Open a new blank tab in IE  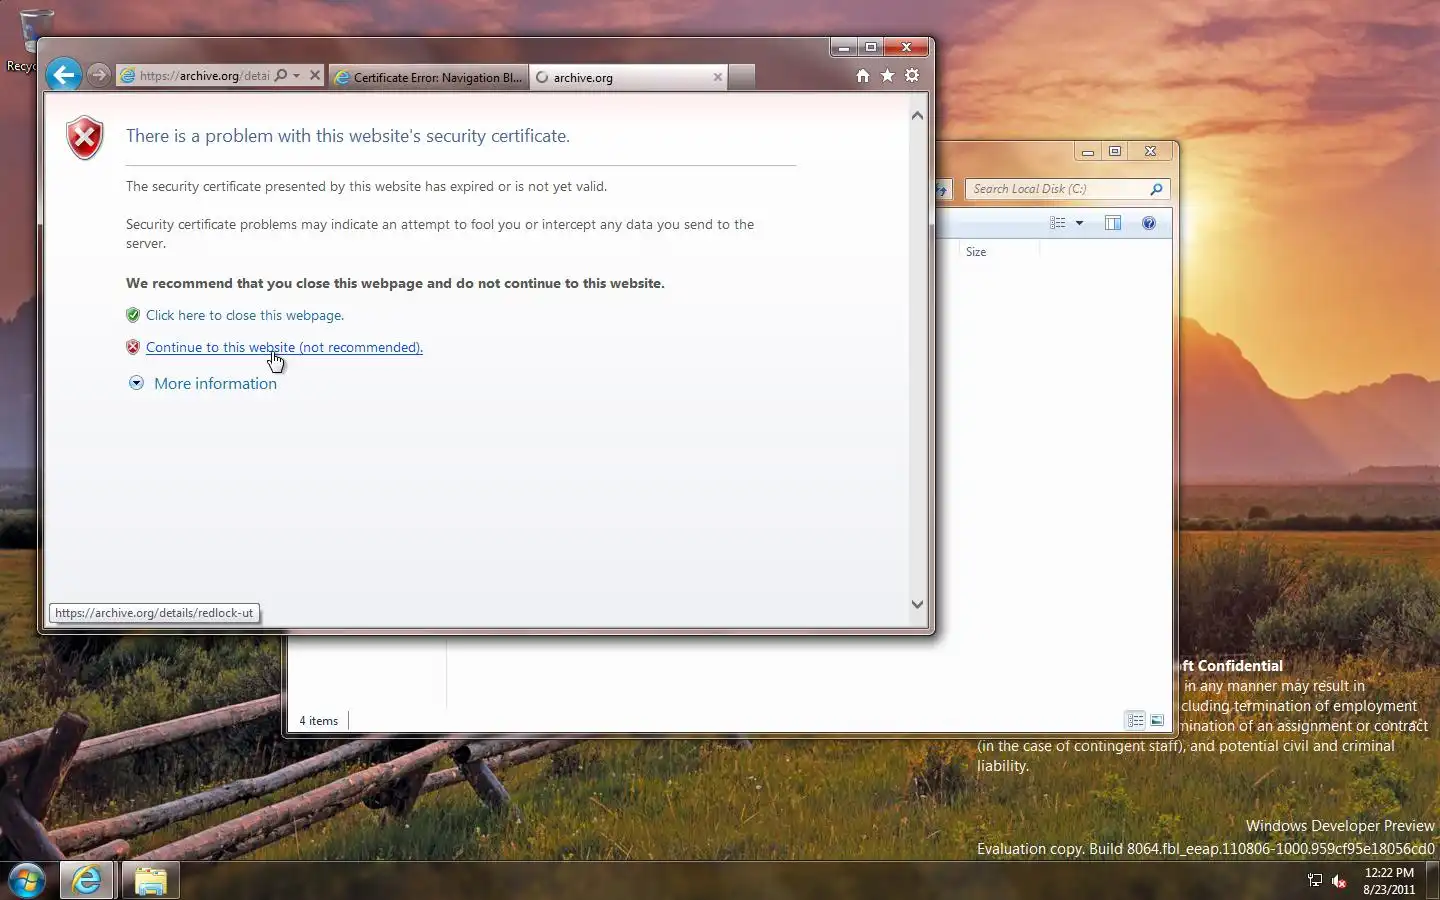[x=741, y=77]
